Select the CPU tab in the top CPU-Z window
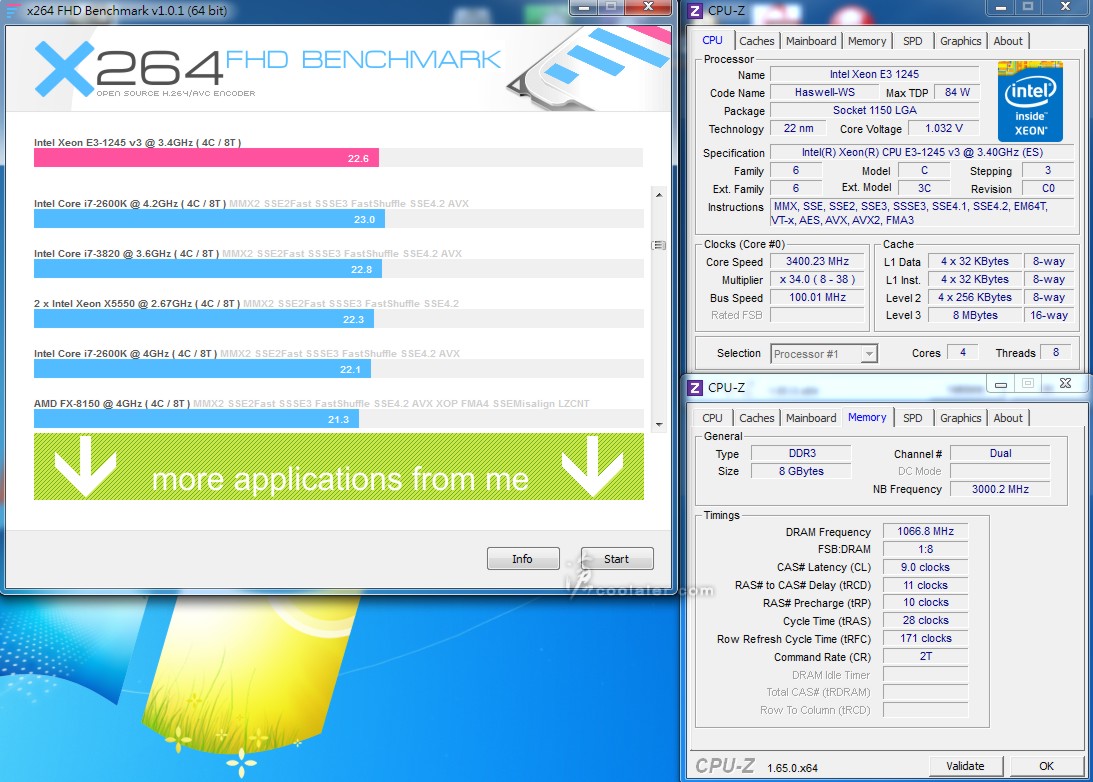Screen dimensions: 1093x782 (x=712, y=40)
